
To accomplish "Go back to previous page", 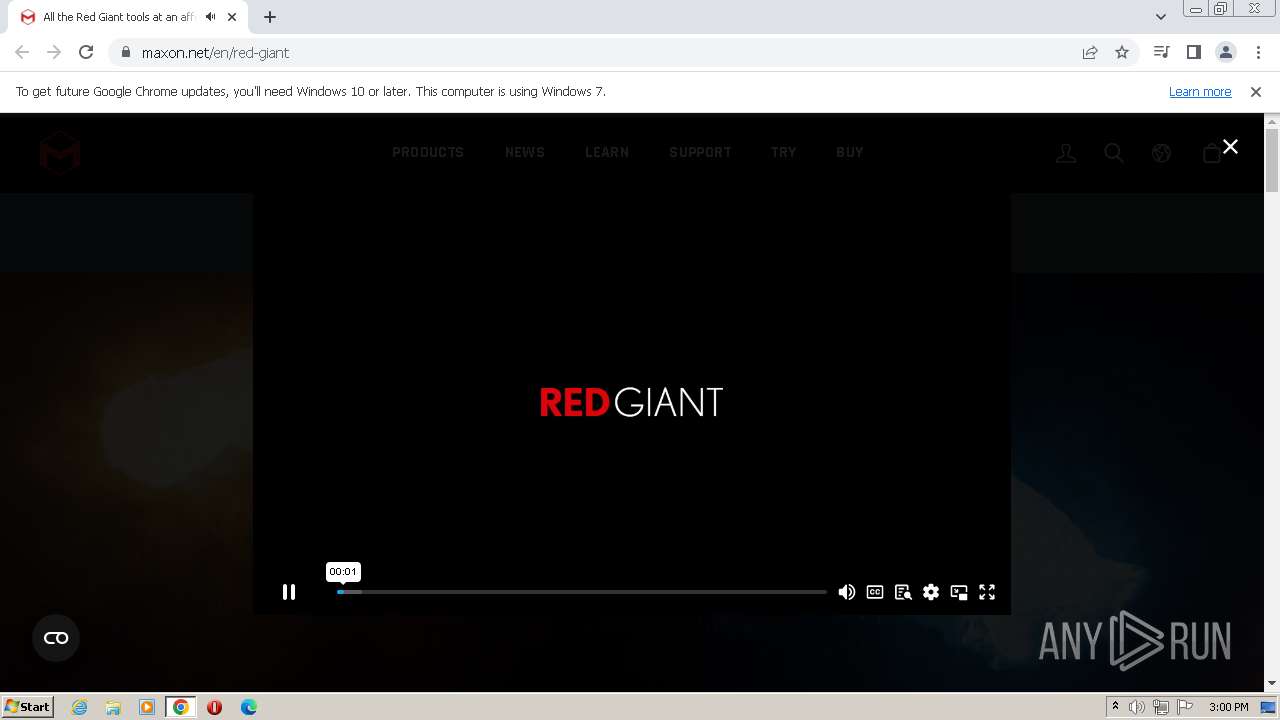I will click(22, 52).
